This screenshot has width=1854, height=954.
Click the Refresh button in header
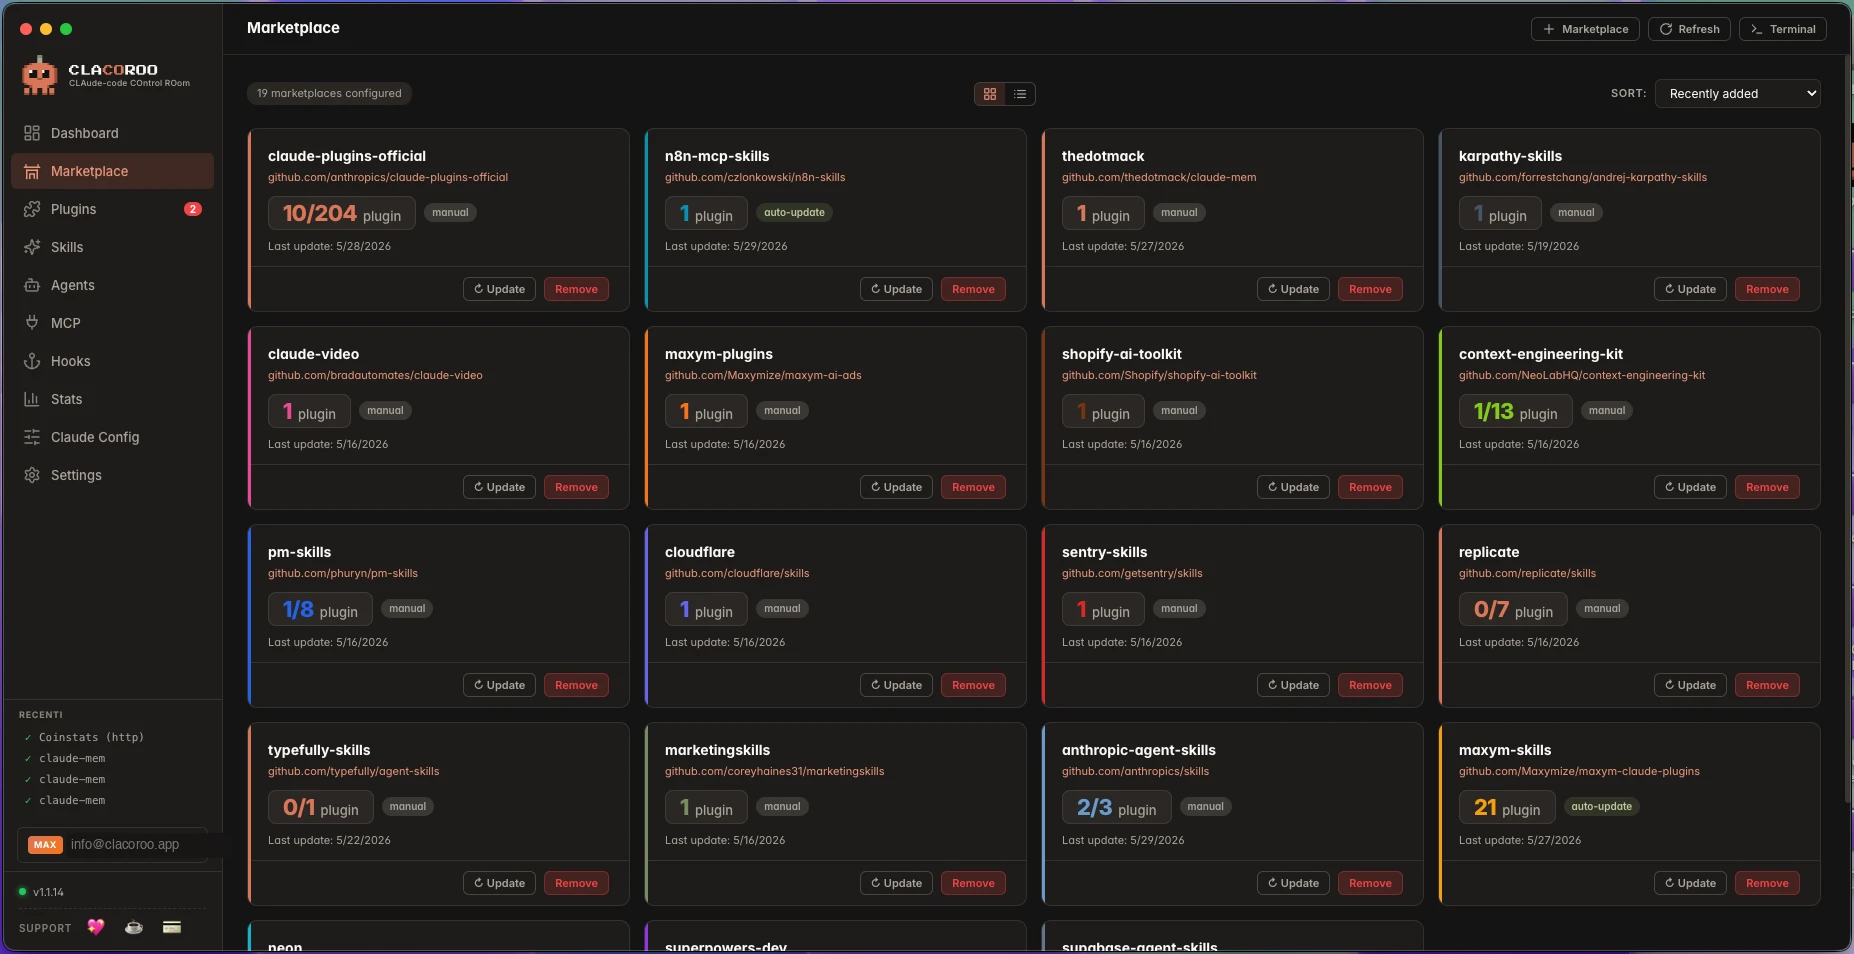coord(1690,29)
